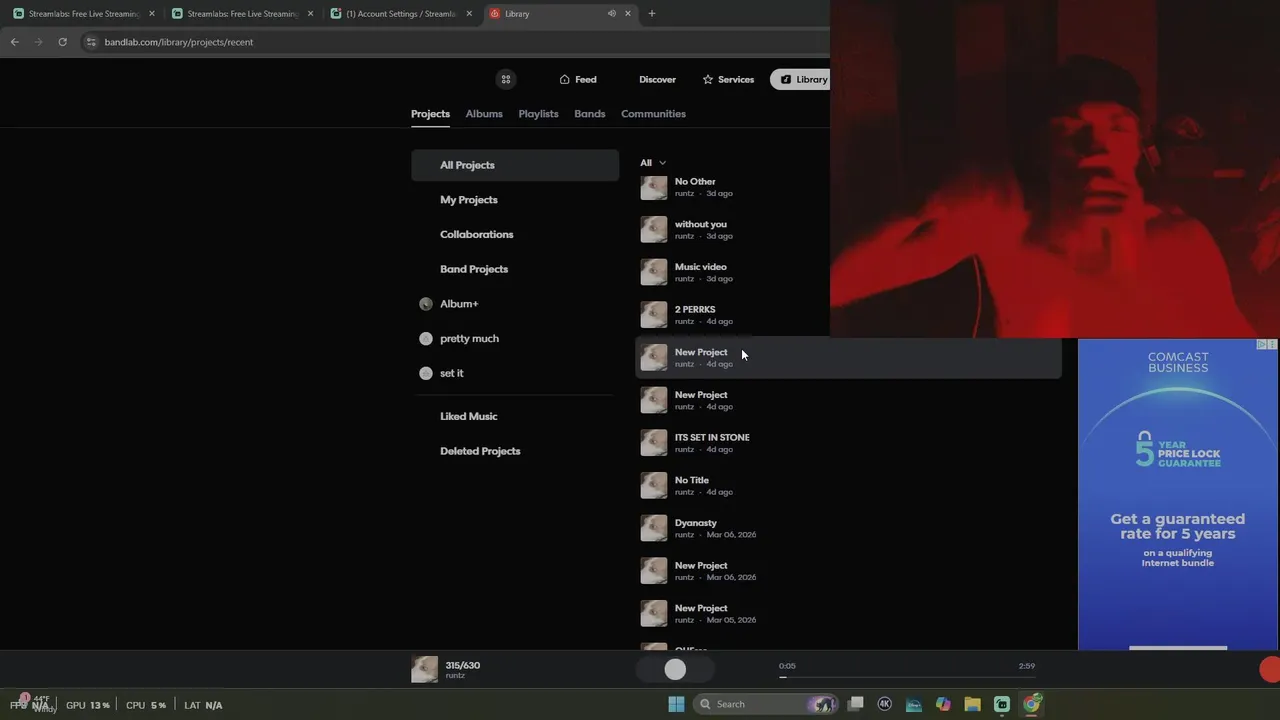
Task: Switch to the Projects tab
Action: [430, 114]
